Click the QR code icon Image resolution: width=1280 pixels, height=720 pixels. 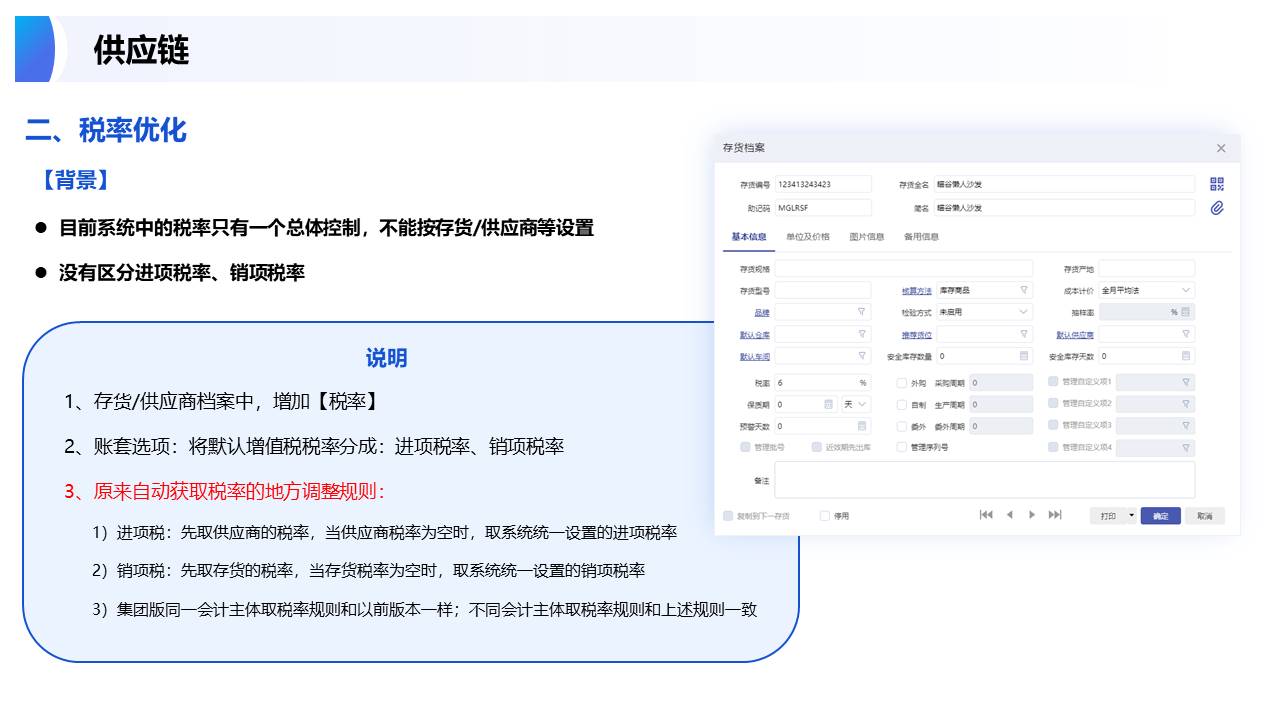(1217, 184)
